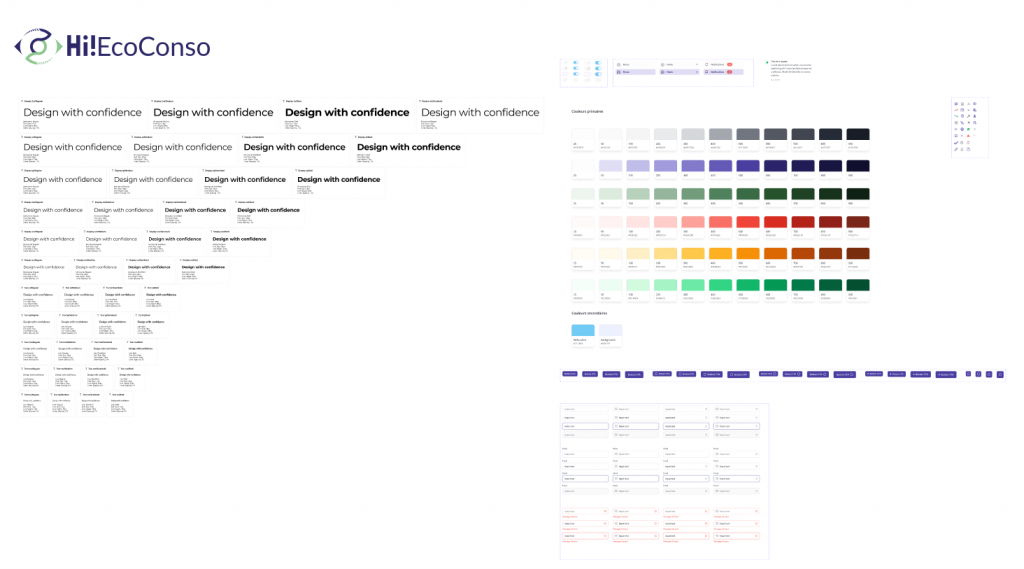Click the purple pencil icon in icon set

tap(956, 149)
